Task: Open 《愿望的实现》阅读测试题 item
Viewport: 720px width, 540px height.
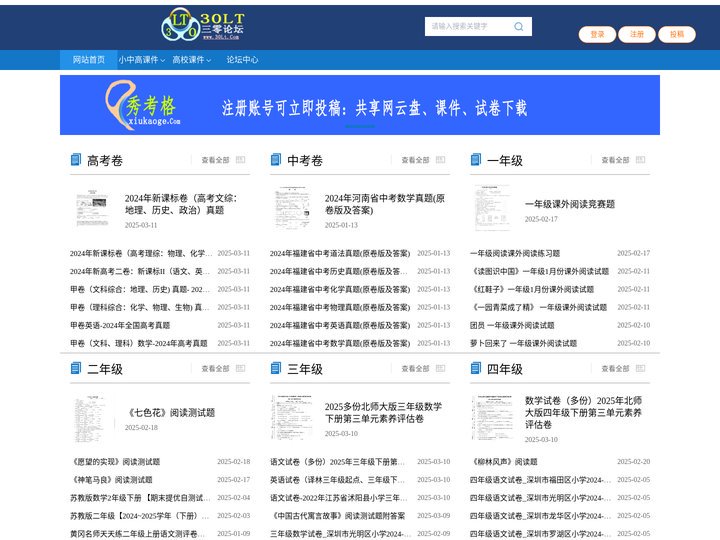Action: 115,461
